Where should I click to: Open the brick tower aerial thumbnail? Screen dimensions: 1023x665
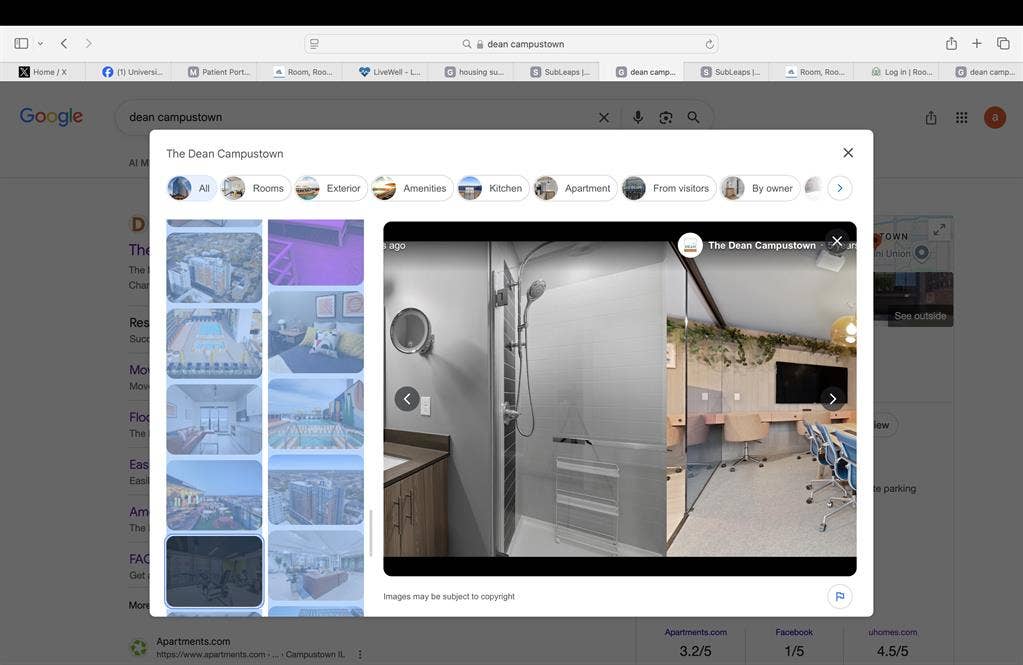point(316,489)
